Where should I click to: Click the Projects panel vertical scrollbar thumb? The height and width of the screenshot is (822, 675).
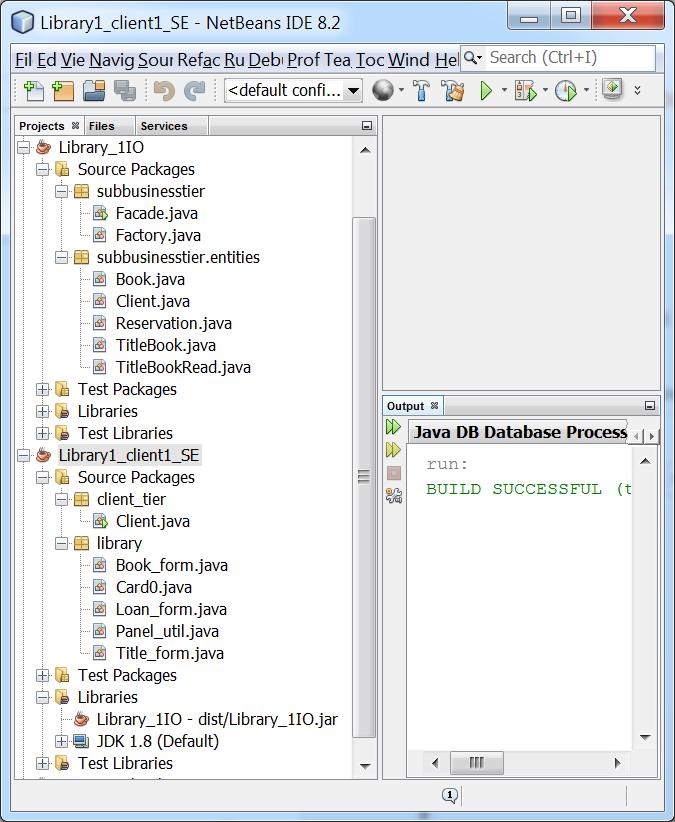click(x=364, y=477)
